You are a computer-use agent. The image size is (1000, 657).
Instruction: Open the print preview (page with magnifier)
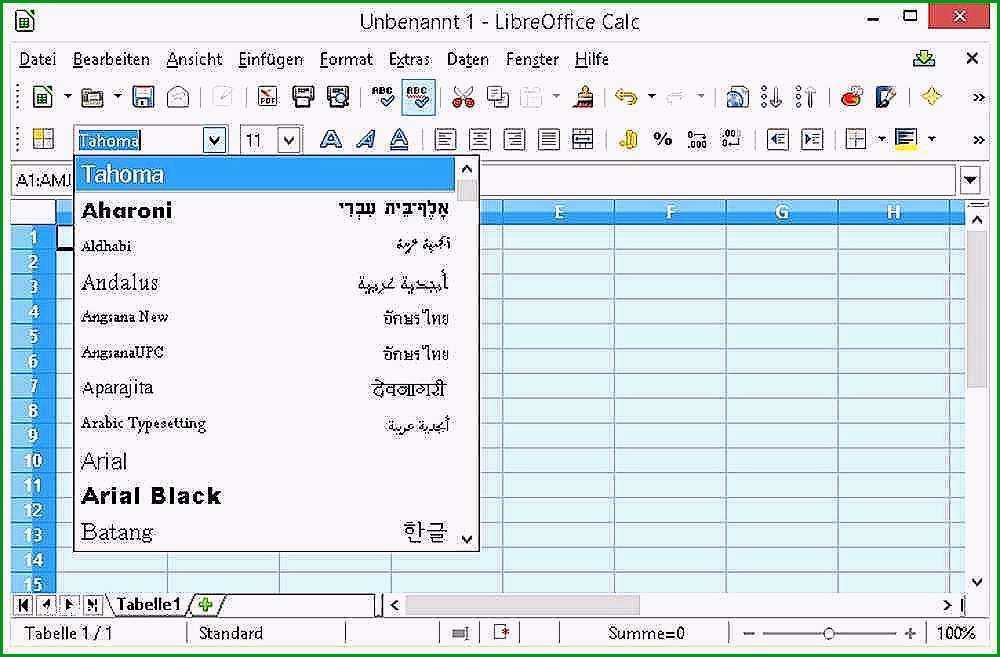coord(338,97)
